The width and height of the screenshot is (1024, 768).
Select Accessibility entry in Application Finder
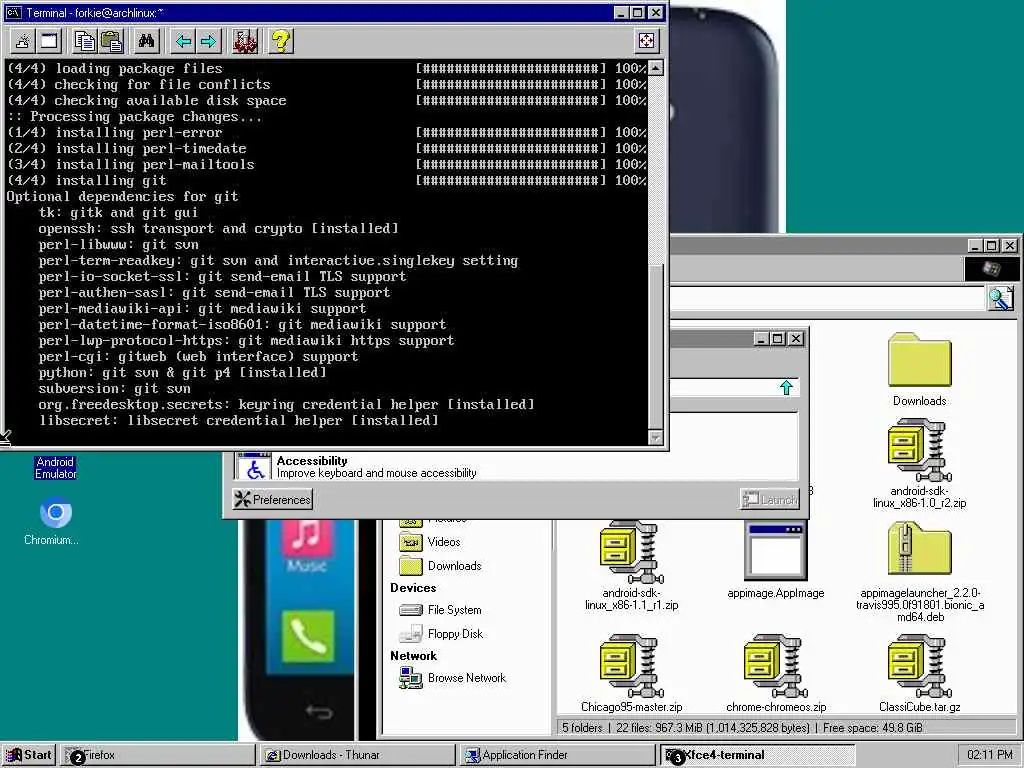click(516, 466)
